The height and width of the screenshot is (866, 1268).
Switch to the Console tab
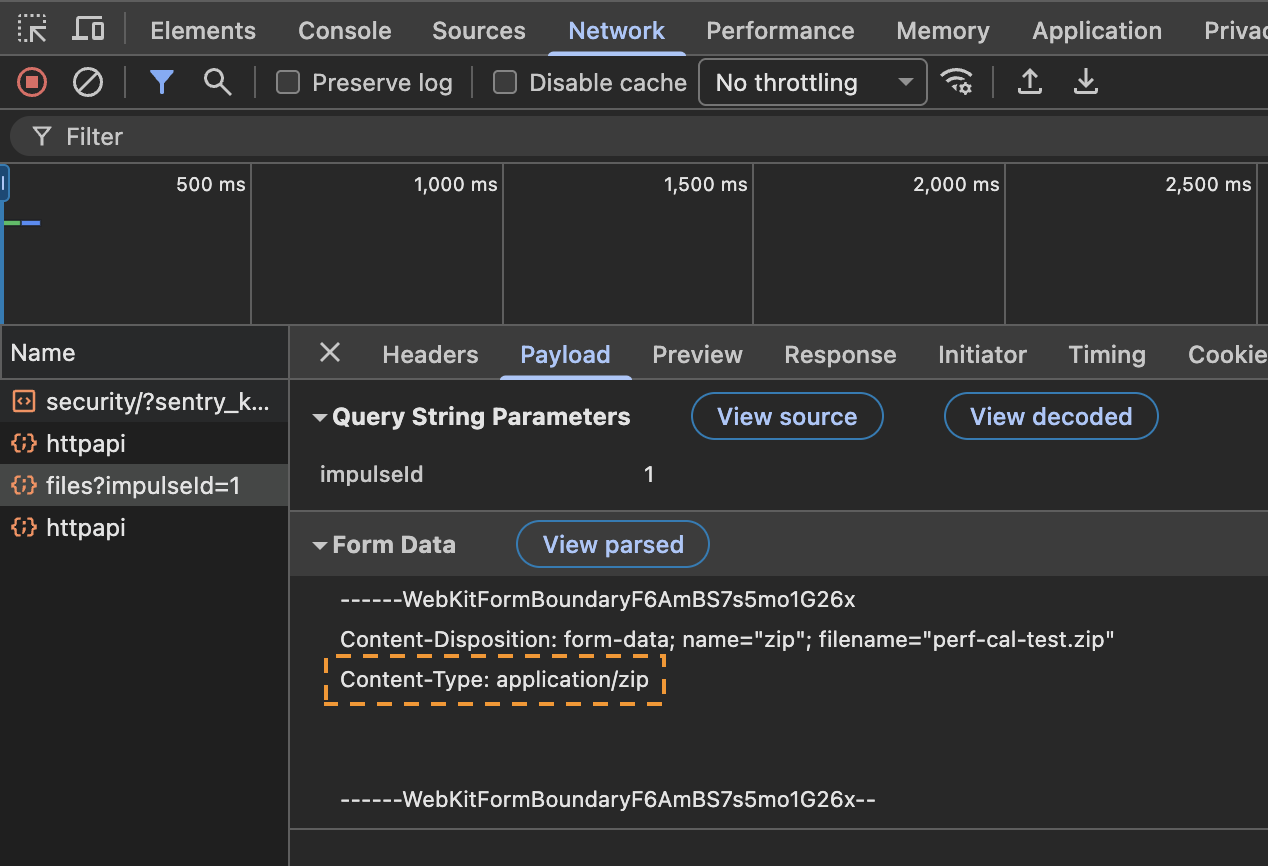344,31
